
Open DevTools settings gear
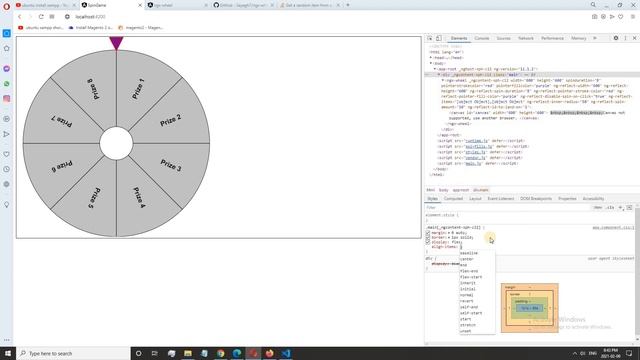616,38
